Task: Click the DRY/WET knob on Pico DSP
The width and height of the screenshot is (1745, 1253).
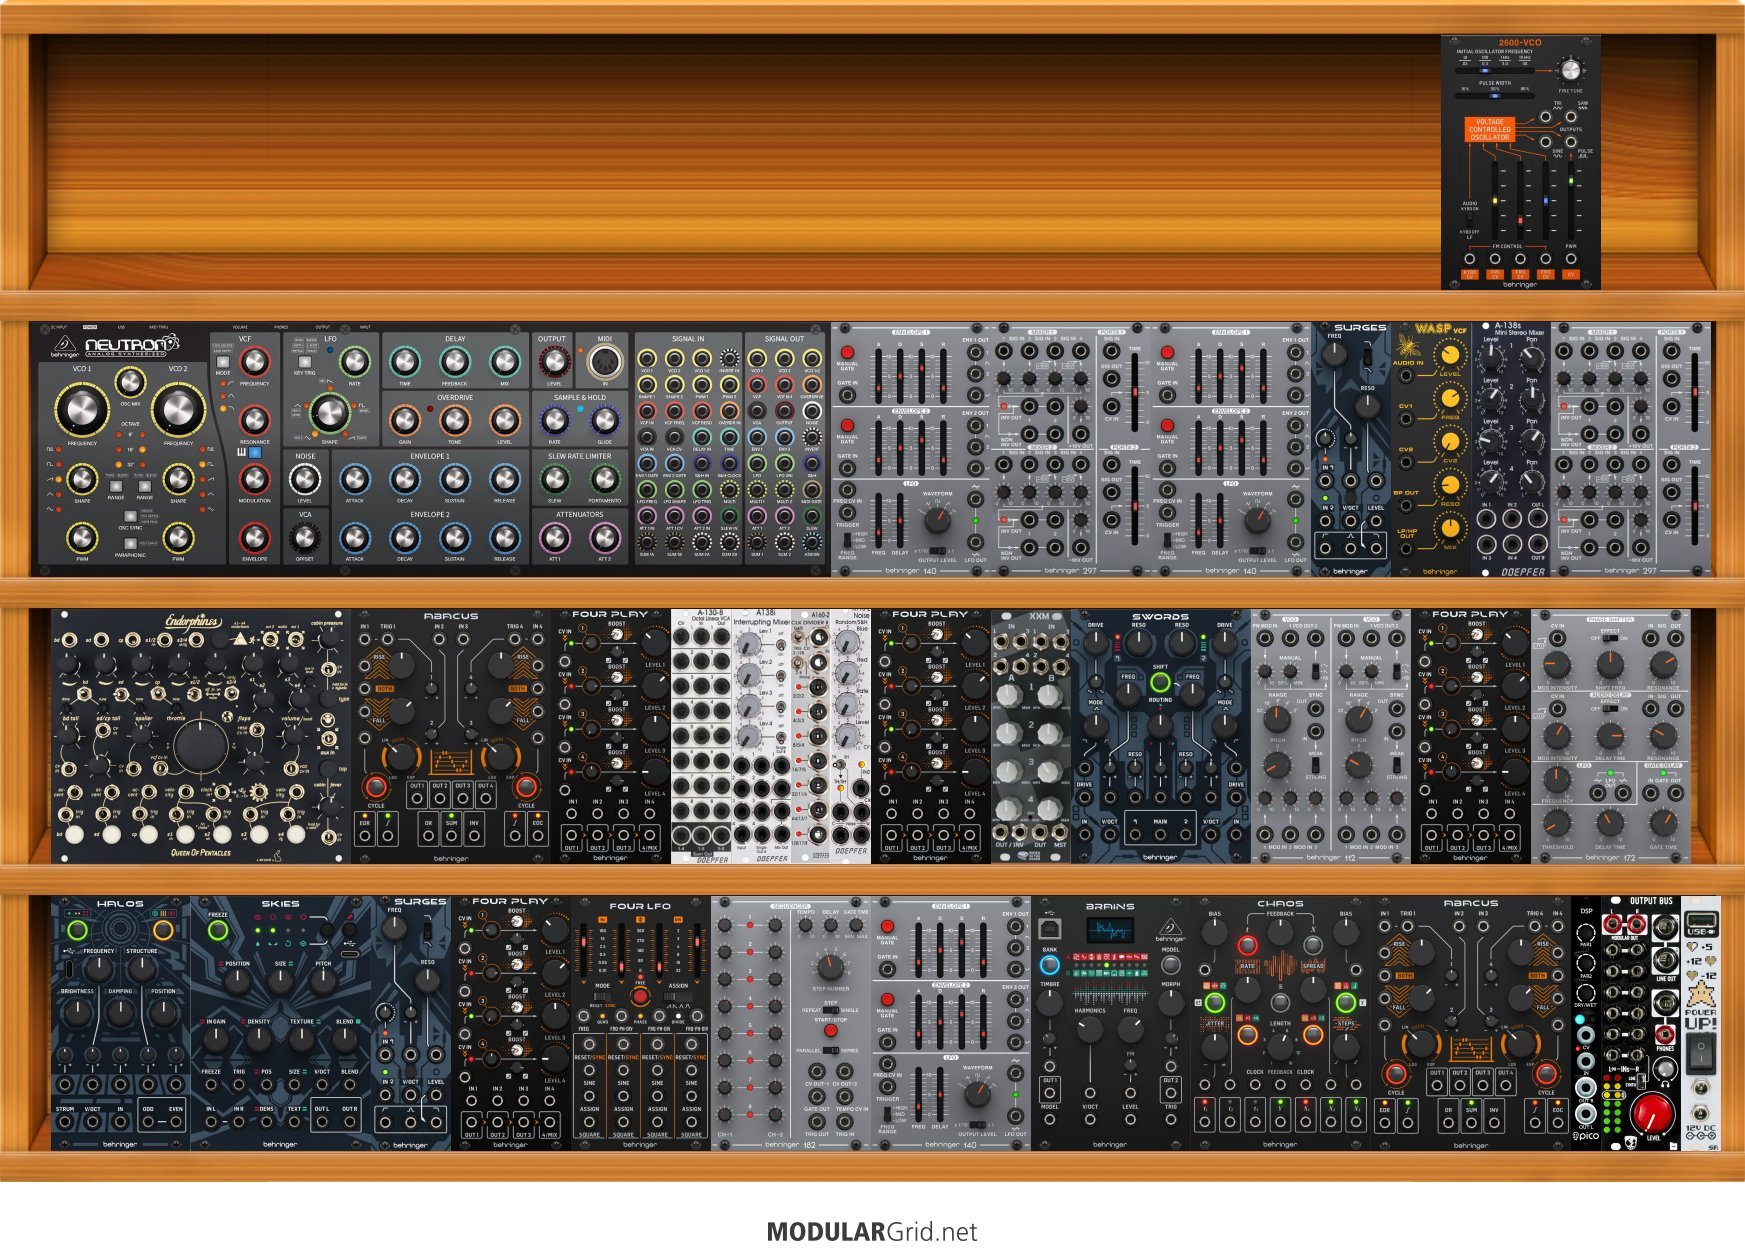Action: 1586,993
